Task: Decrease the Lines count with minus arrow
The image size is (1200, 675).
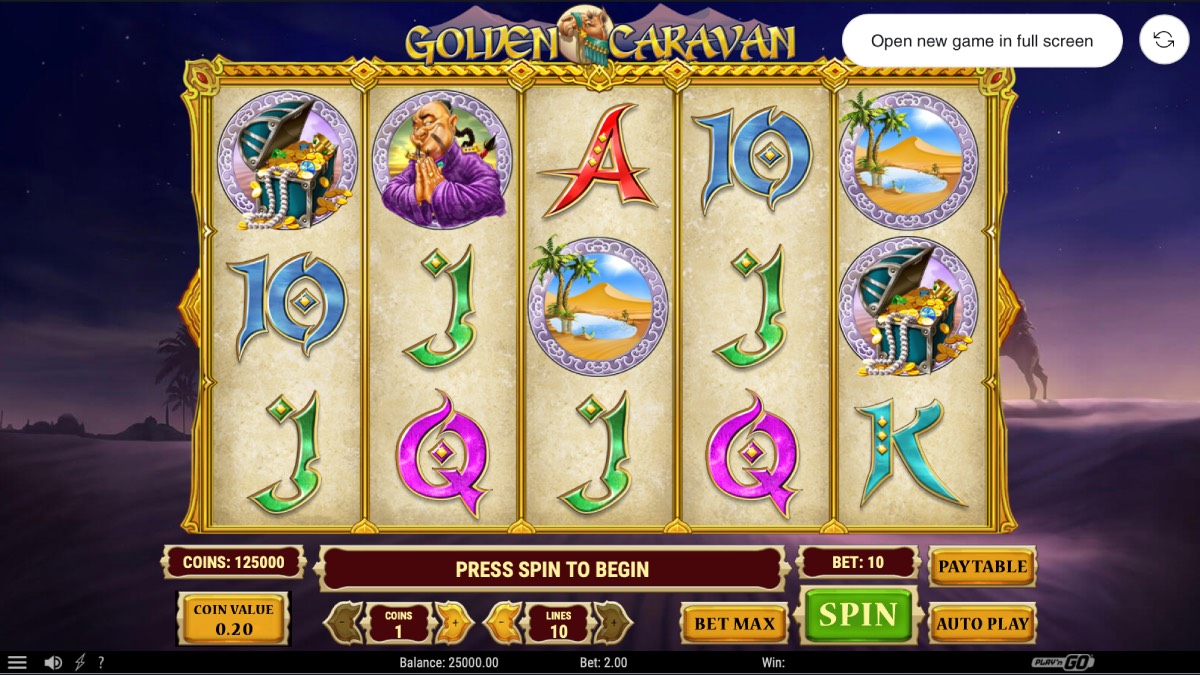Action: (x=504, y=622)
